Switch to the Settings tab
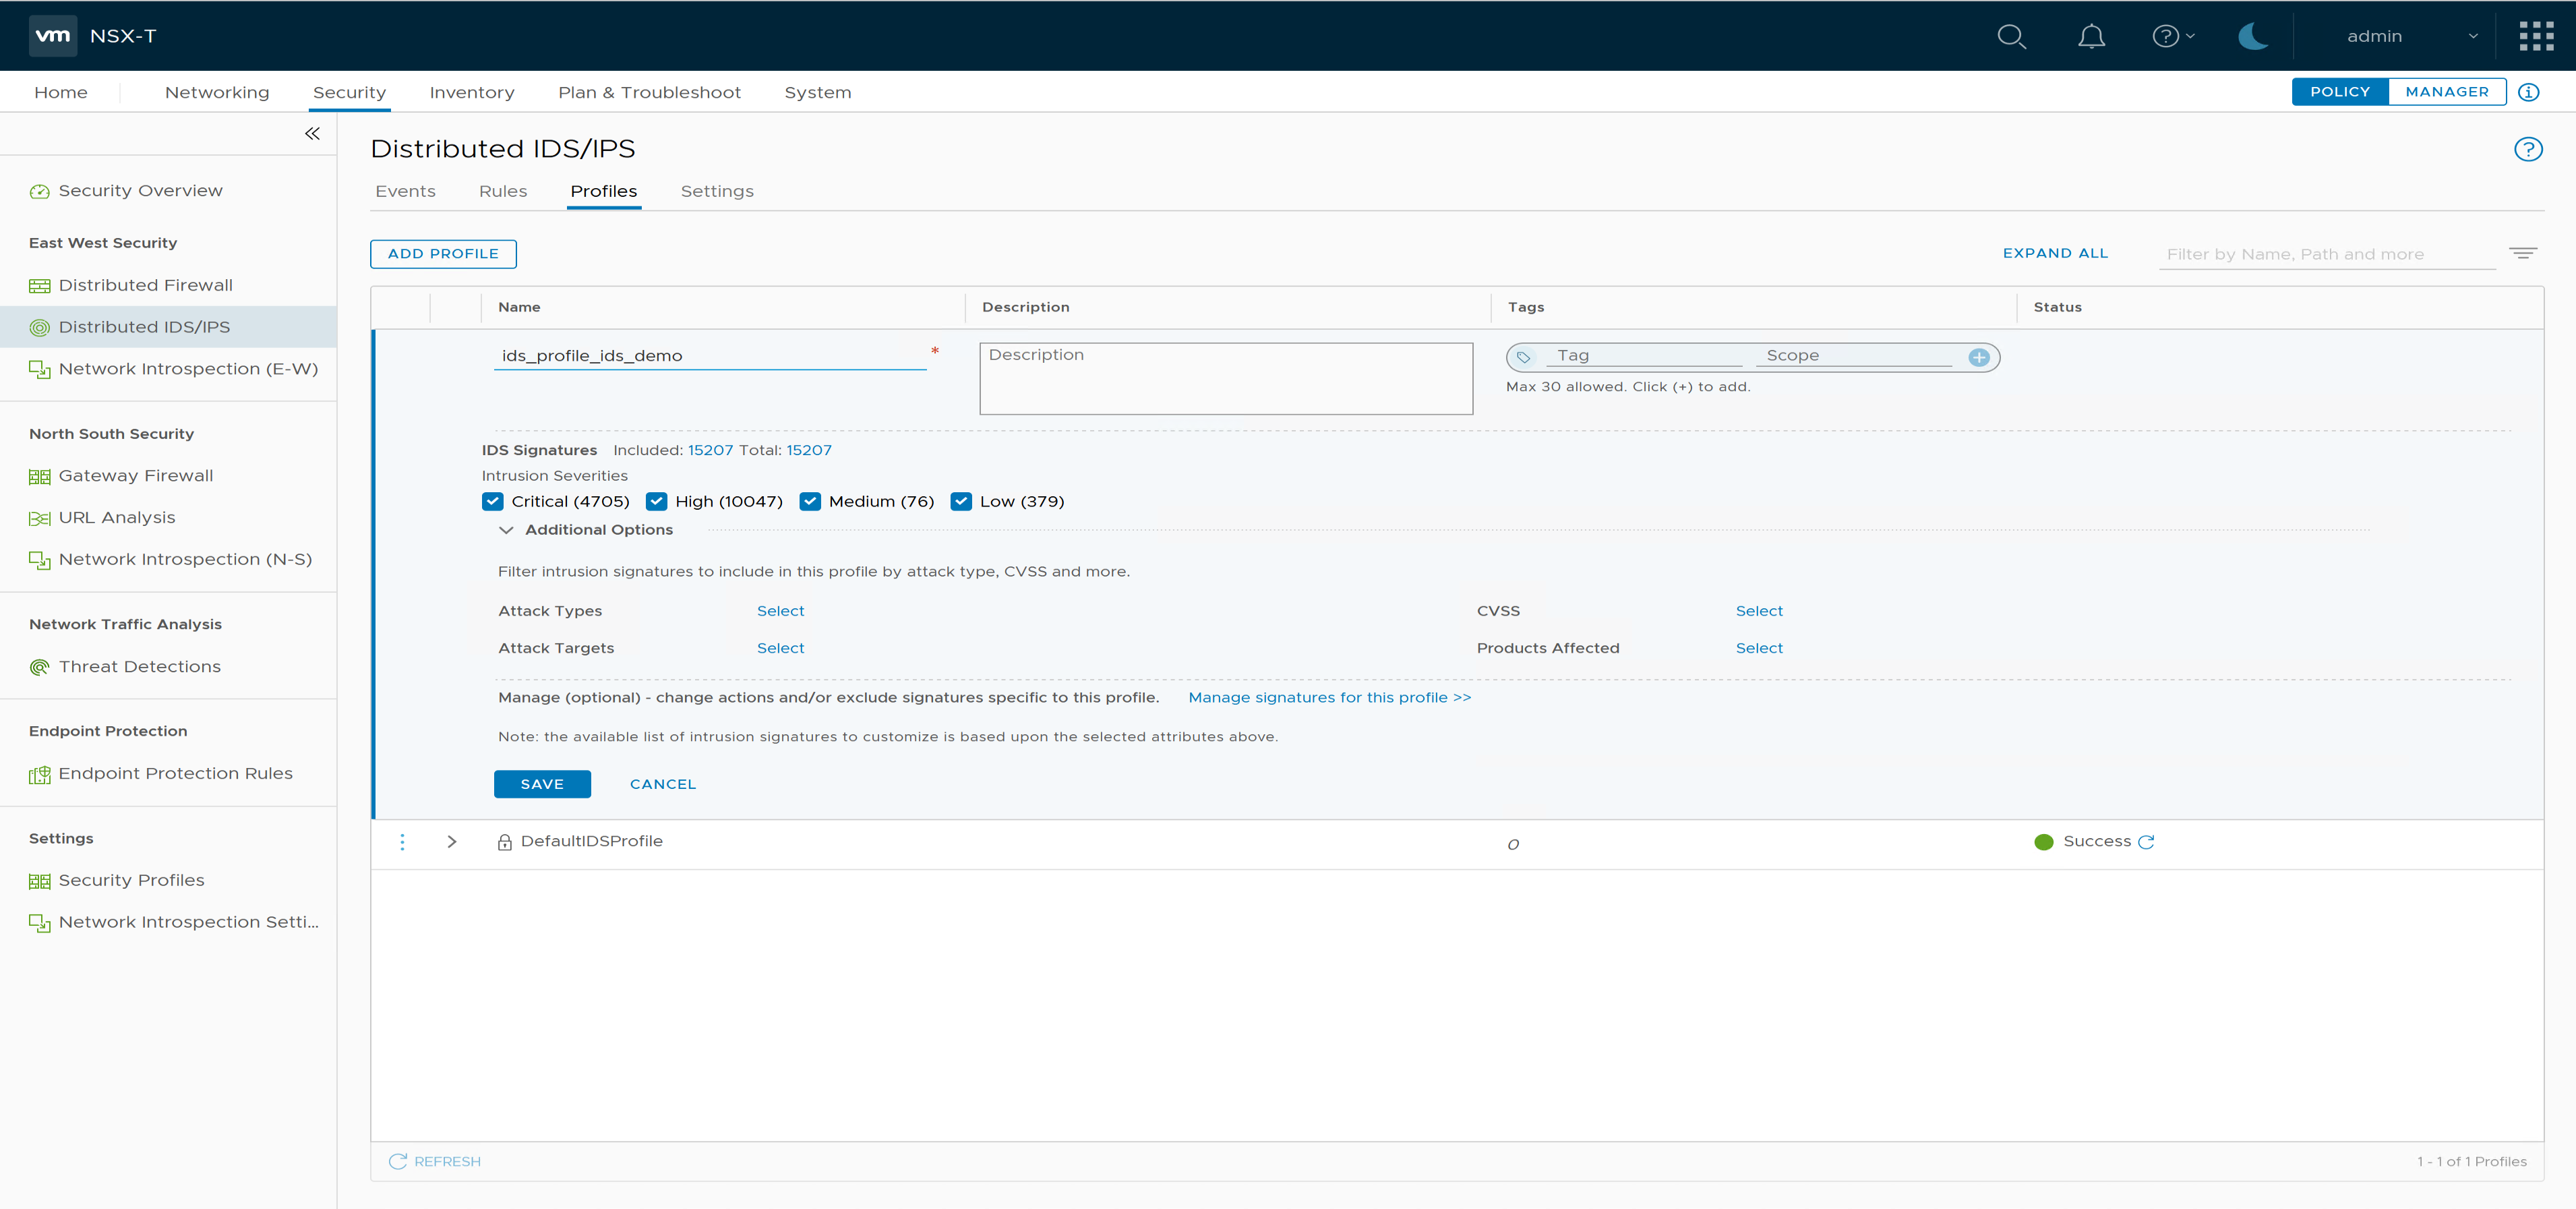The height and width of the screenshot is (1209, 2576). click(x=717, y=191)
